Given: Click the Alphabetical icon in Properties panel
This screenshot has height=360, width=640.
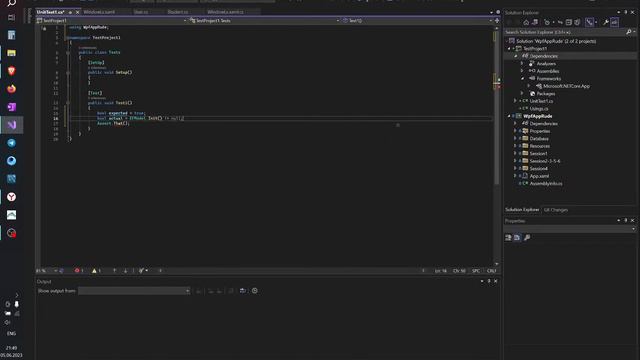Looking at the screenshot, I should (x=517, y=238).
